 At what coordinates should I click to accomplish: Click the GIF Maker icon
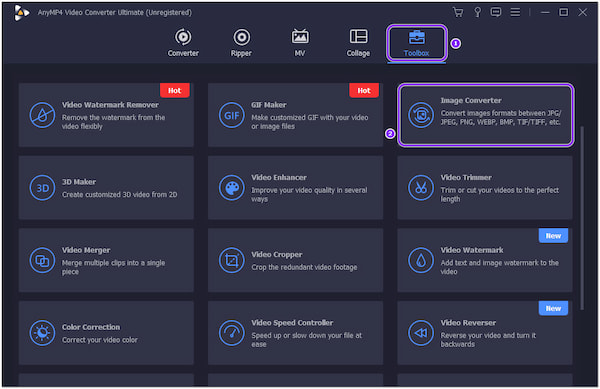pos(232,115)
